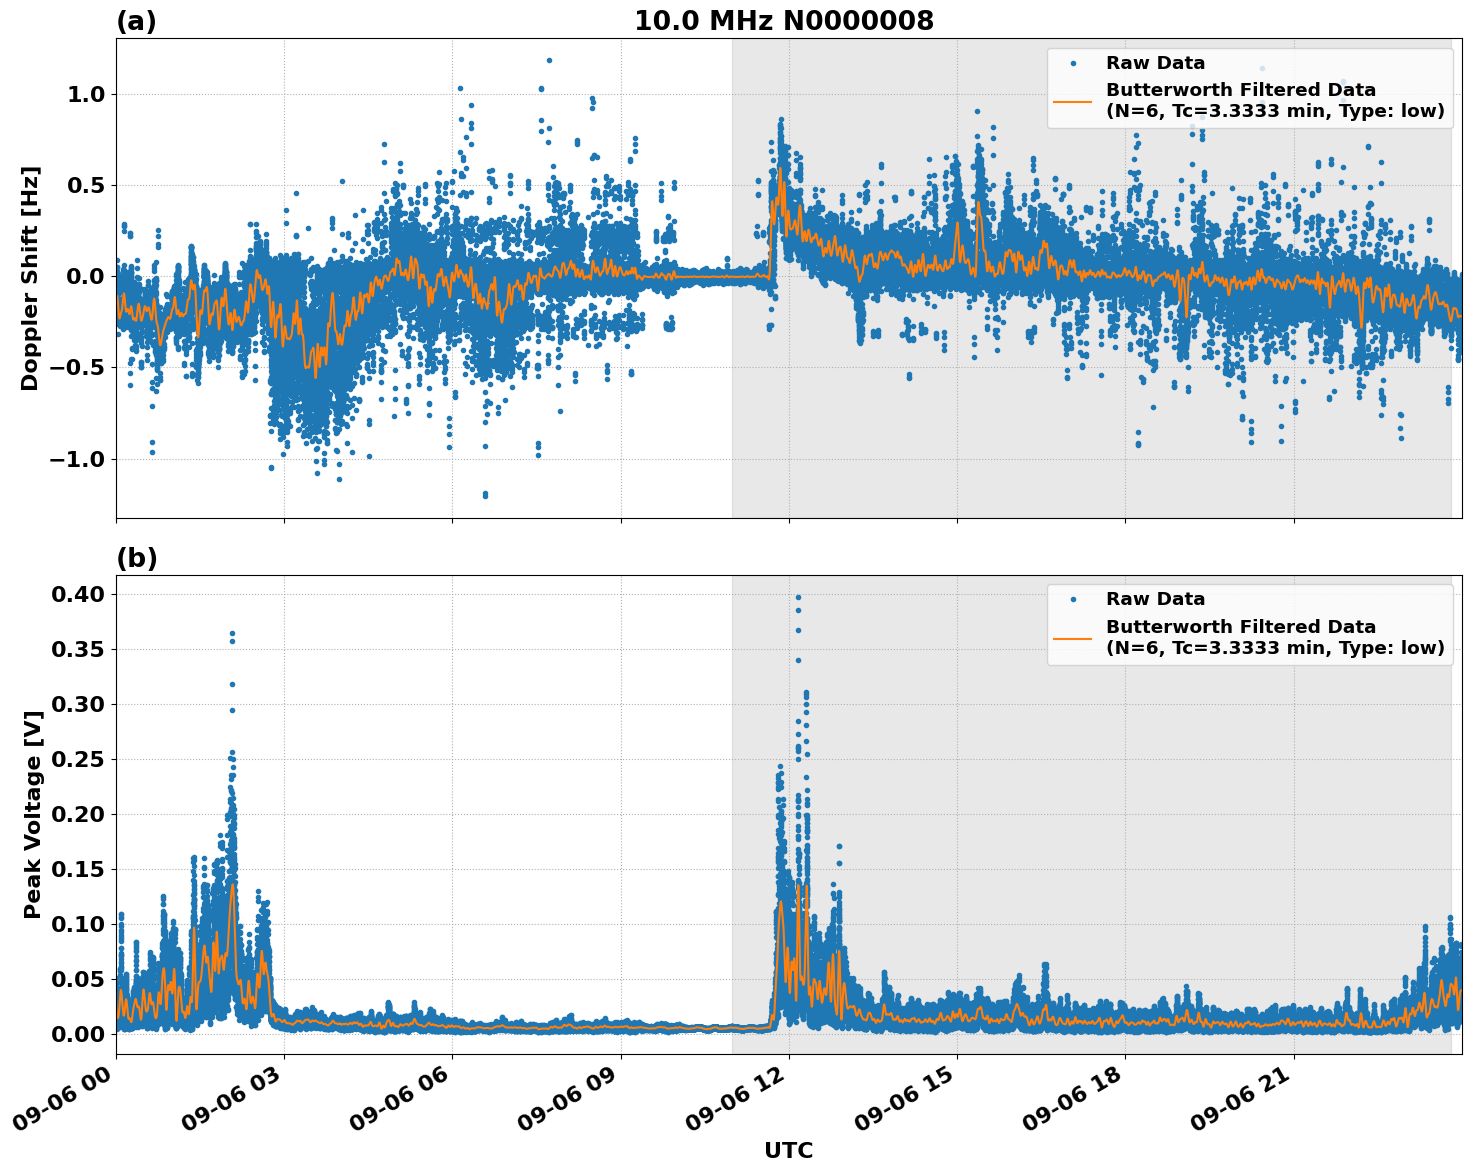This screenshot has height=1172, width=1472.
Task: Click the 09-06 12 tick label
Action: [735, 1099]
